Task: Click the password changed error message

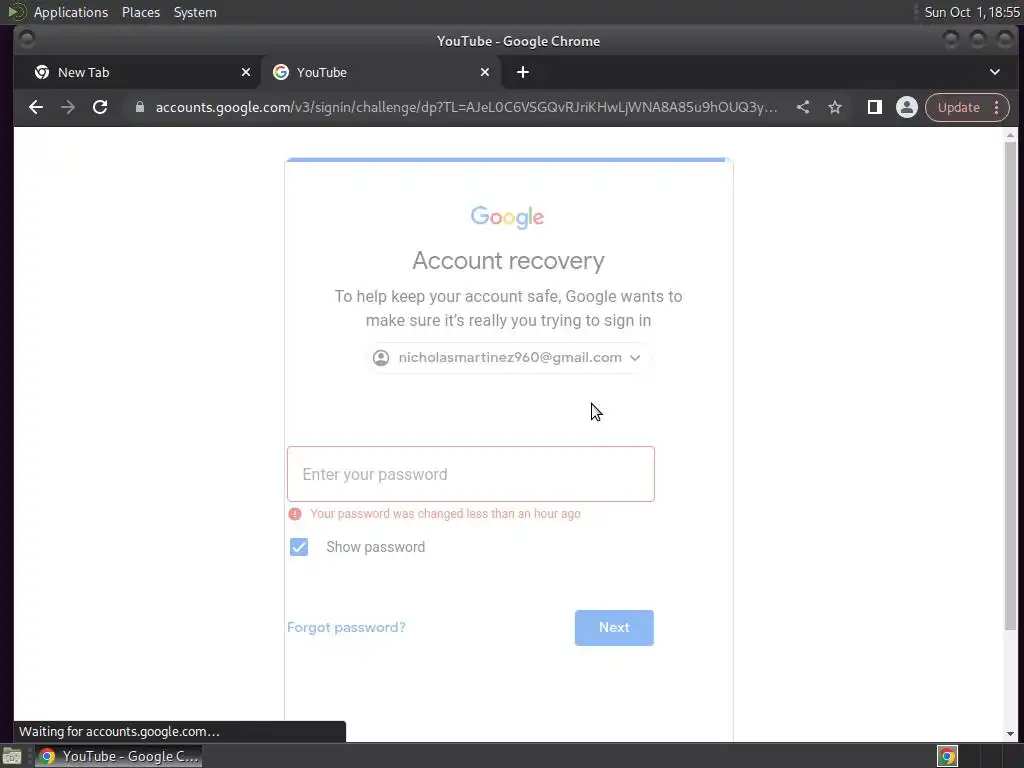Action: (x=445, y=514)
